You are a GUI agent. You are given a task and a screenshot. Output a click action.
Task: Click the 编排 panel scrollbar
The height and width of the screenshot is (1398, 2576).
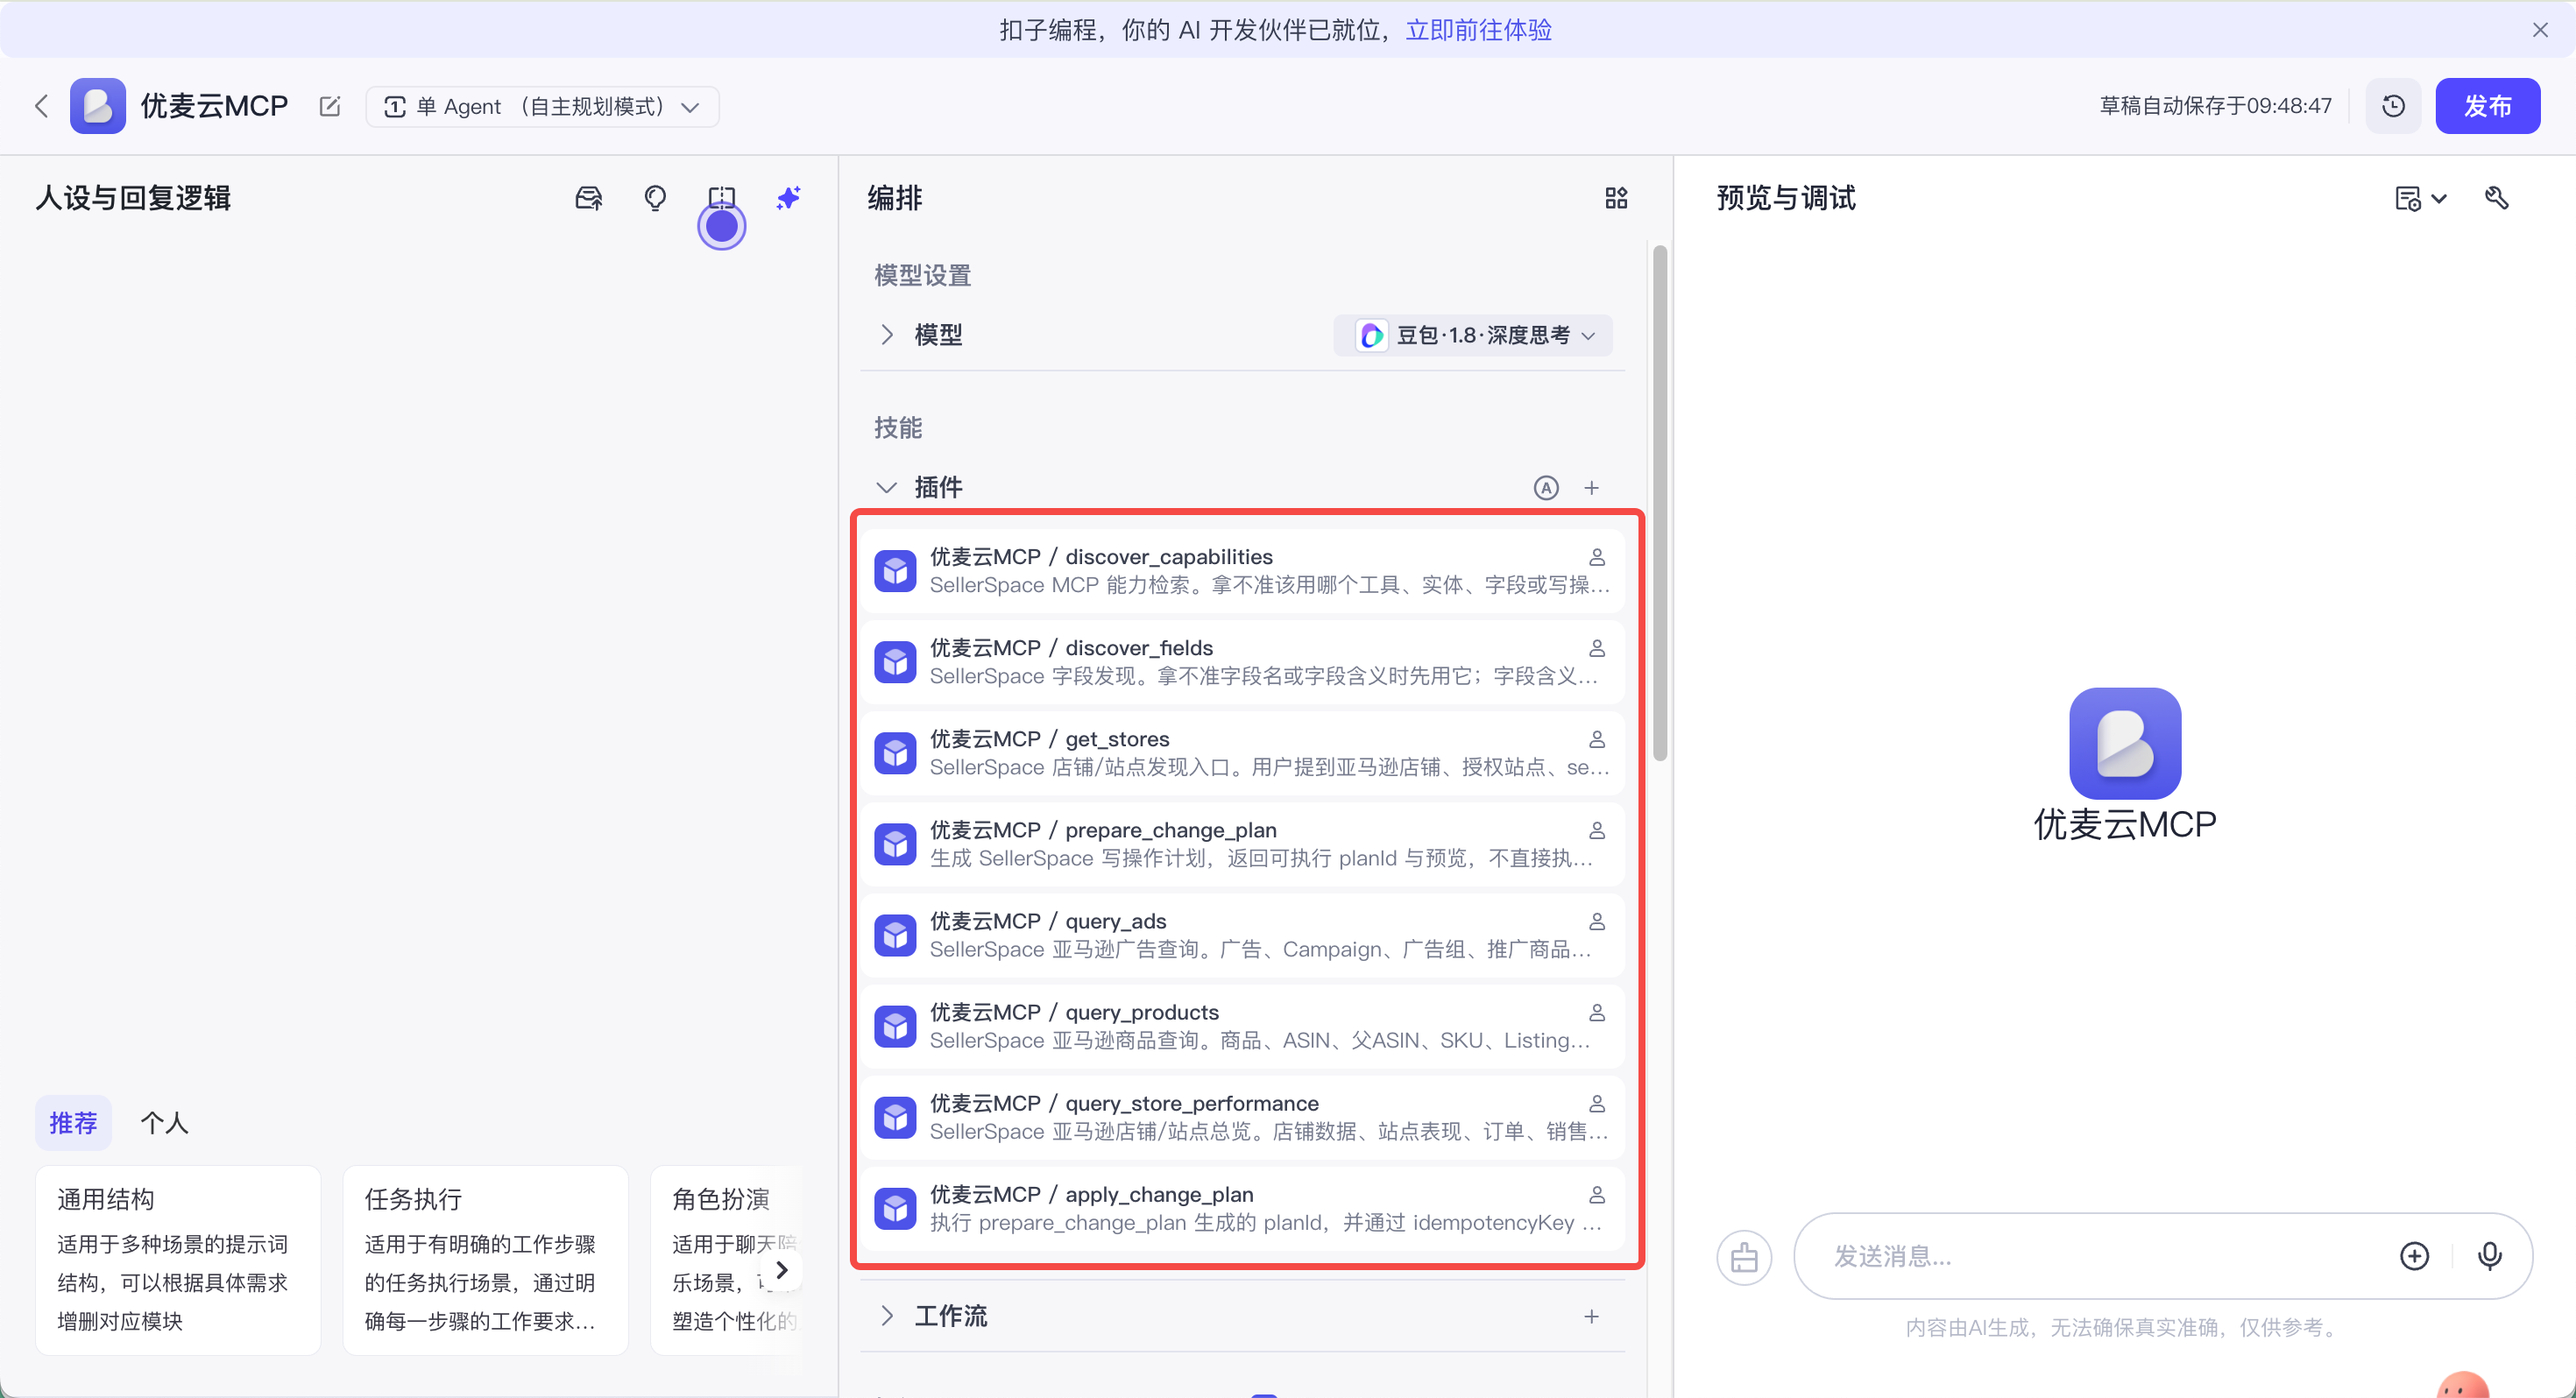click(1660, 503)
